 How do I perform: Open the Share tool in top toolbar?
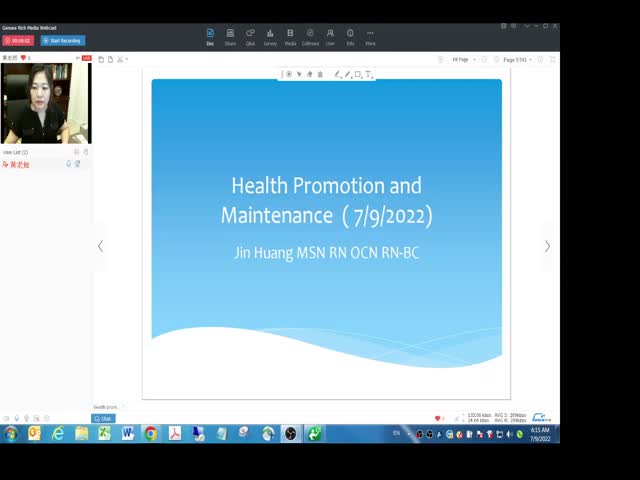[230, 37]
